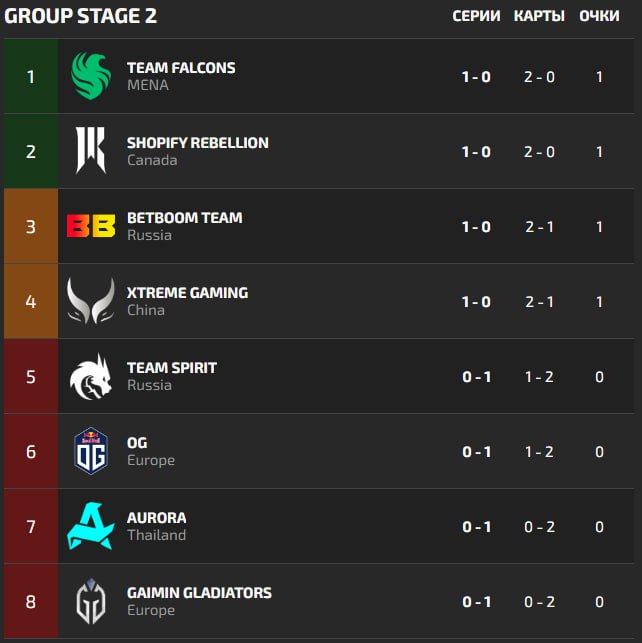
Task: Select the orange rank 3 position cell
Action: [31, 226]
